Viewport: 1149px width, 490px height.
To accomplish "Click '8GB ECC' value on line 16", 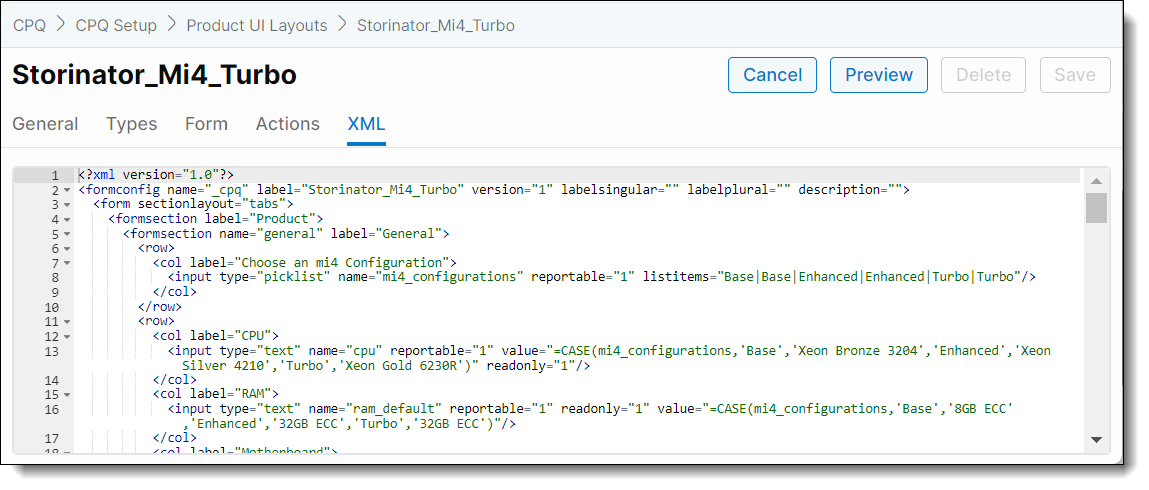I will pyautogui.click(x=980, y=409).
